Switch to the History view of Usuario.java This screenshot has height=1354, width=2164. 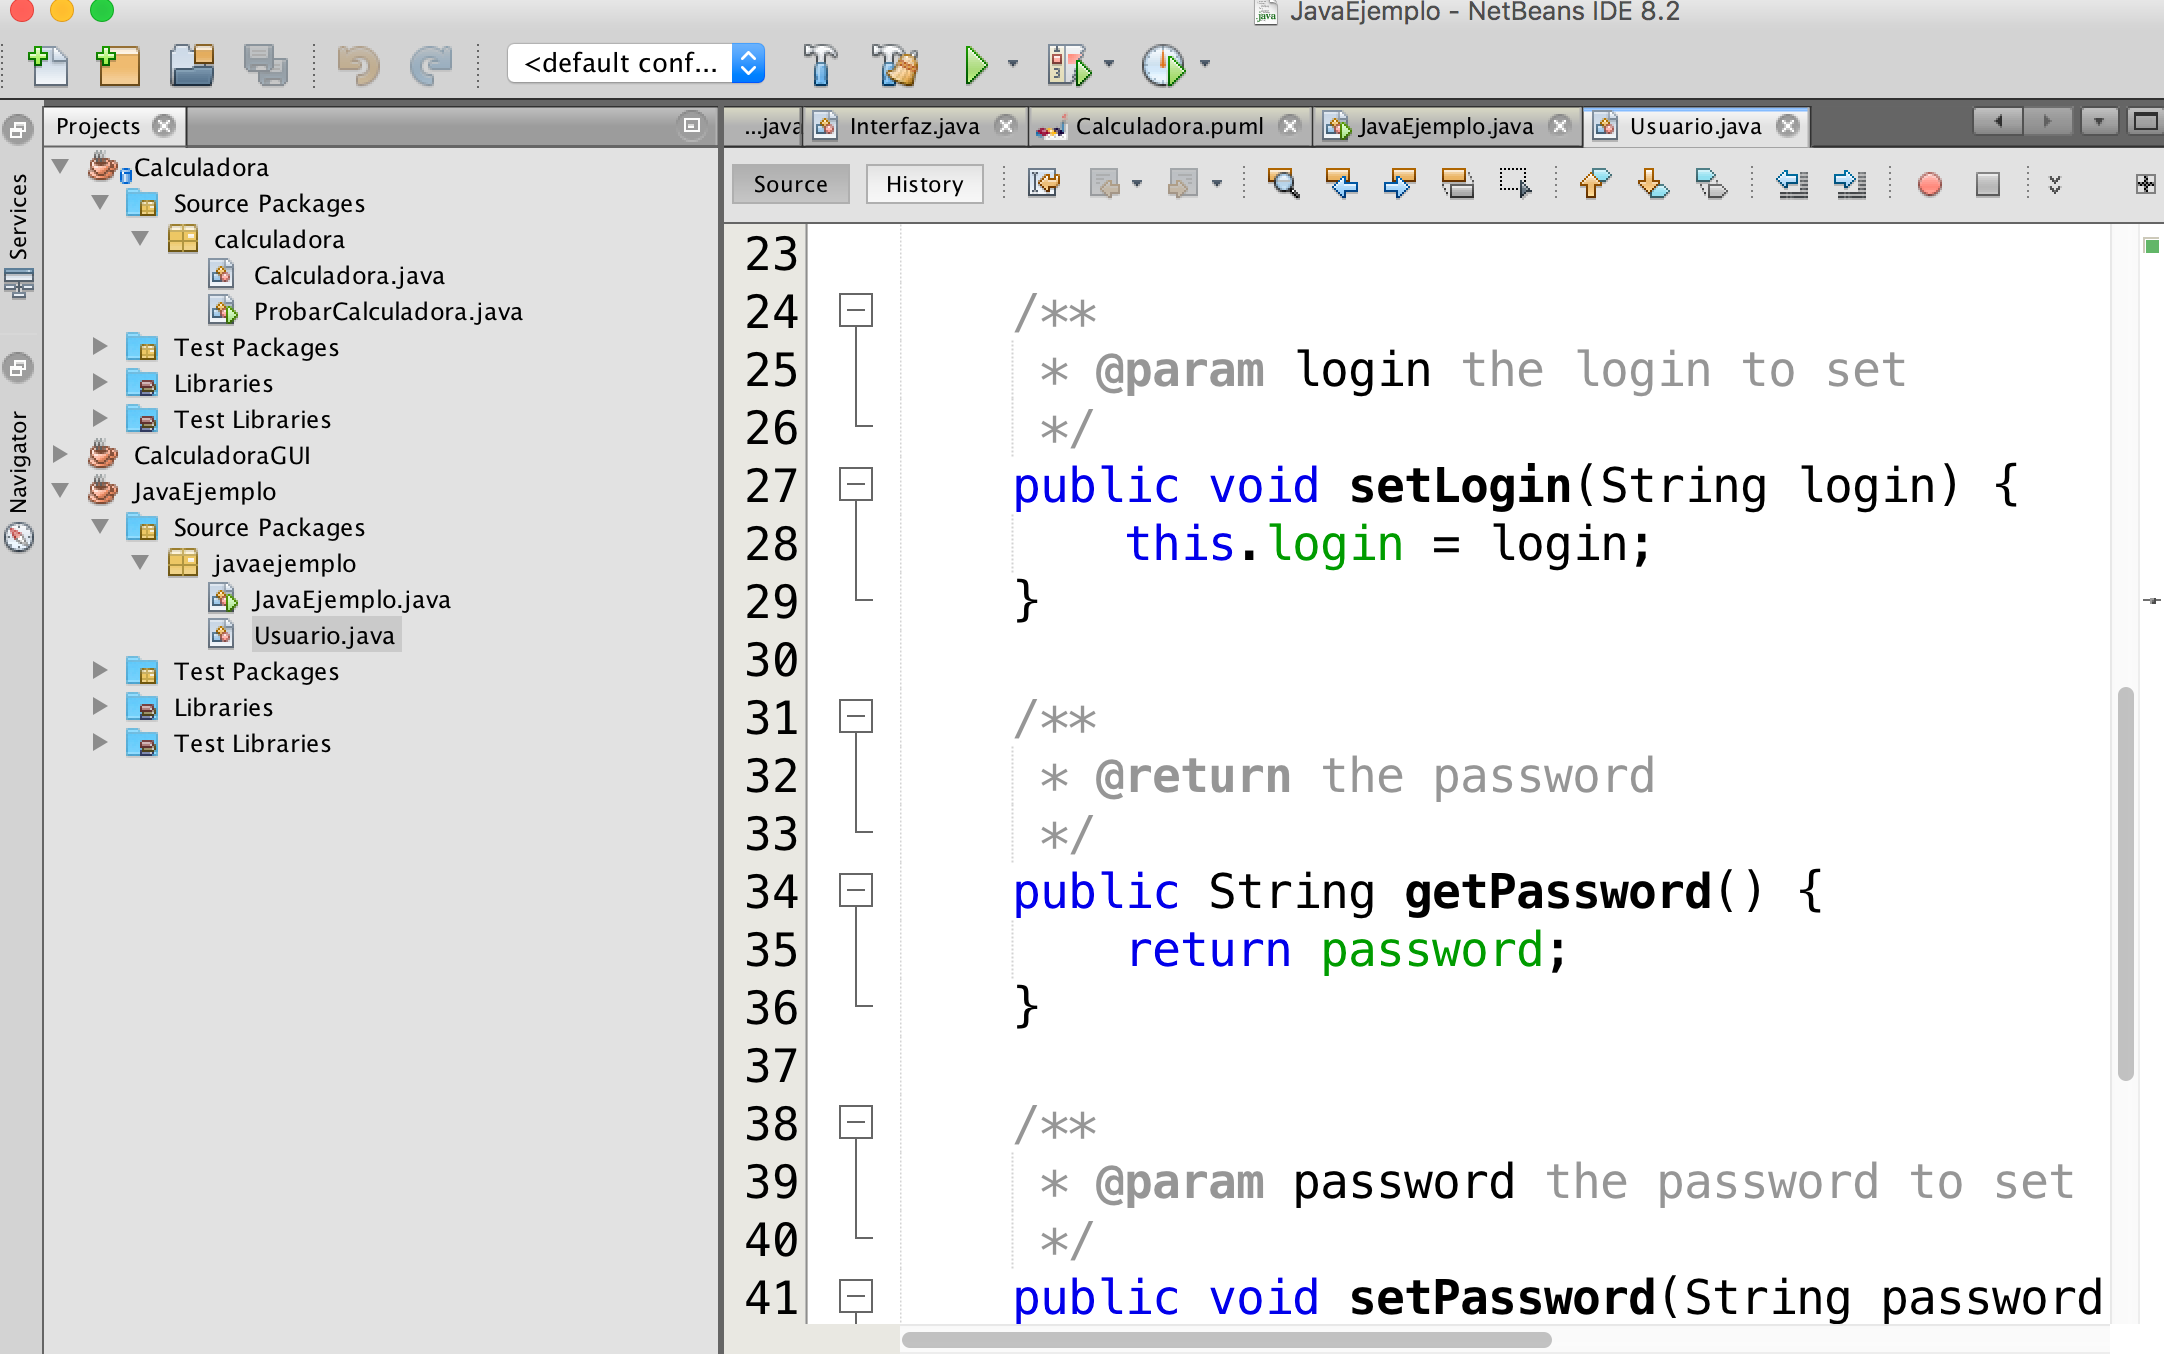[923, 184]
